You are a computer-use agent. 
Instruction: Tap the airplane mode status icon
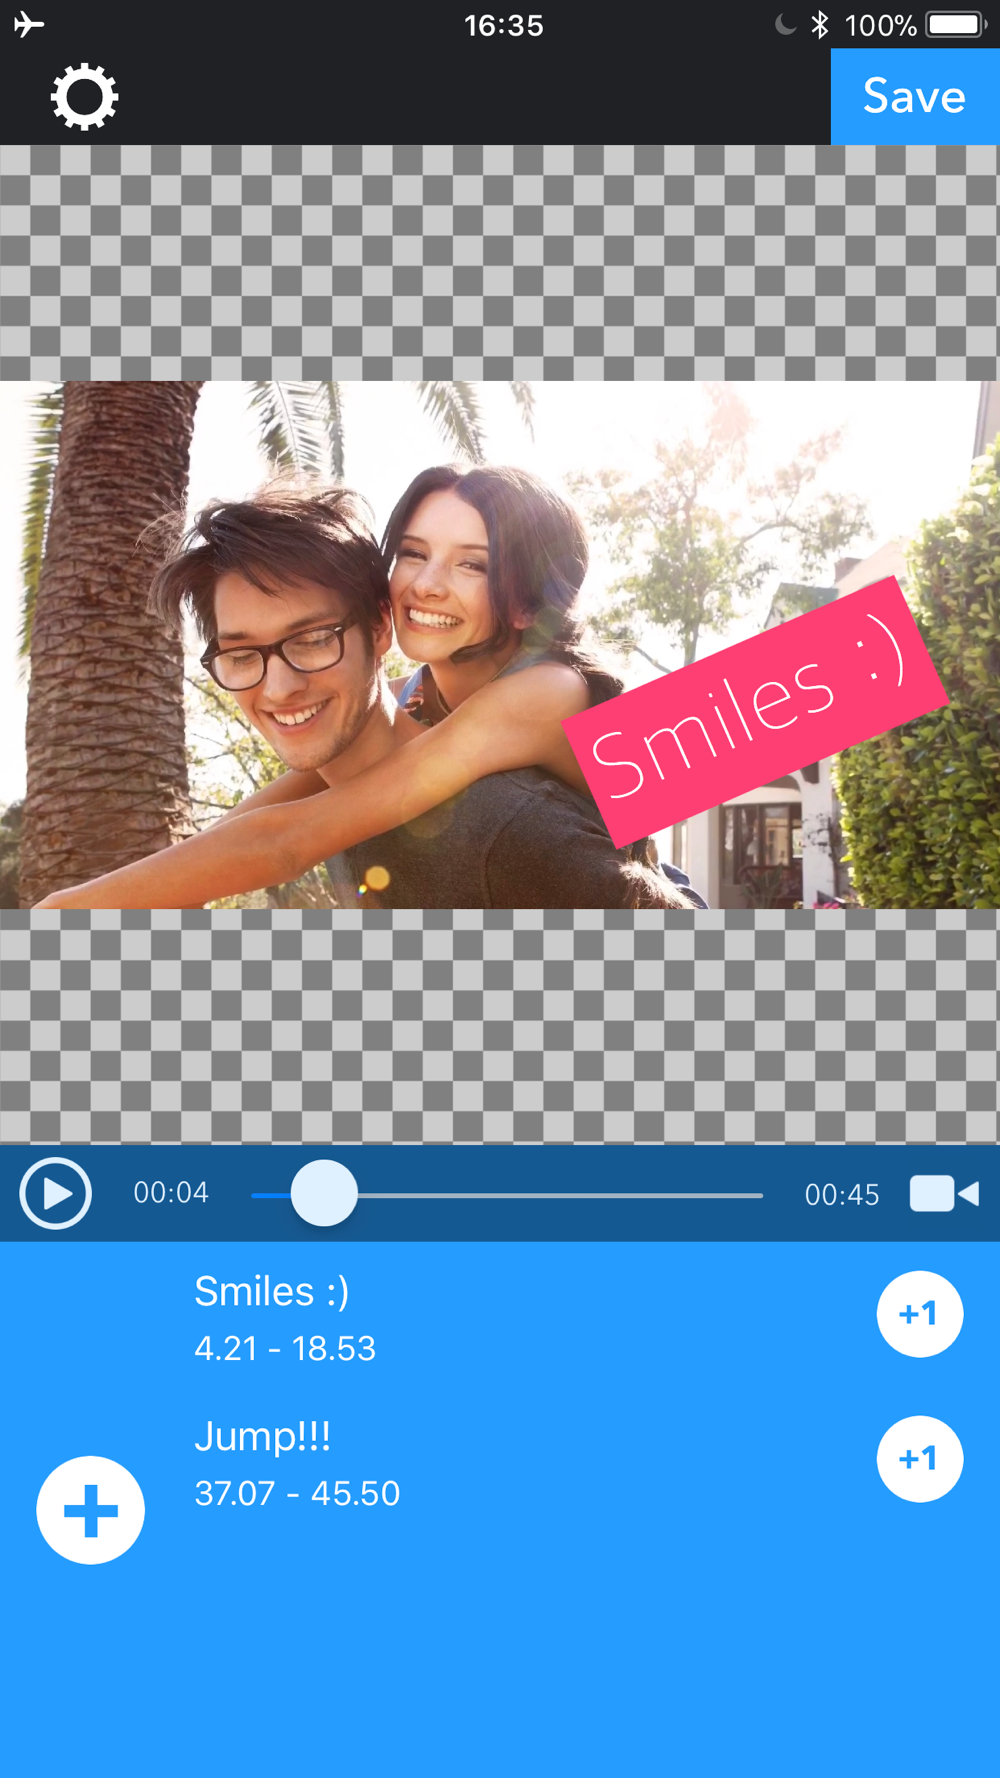pos(29,24)
